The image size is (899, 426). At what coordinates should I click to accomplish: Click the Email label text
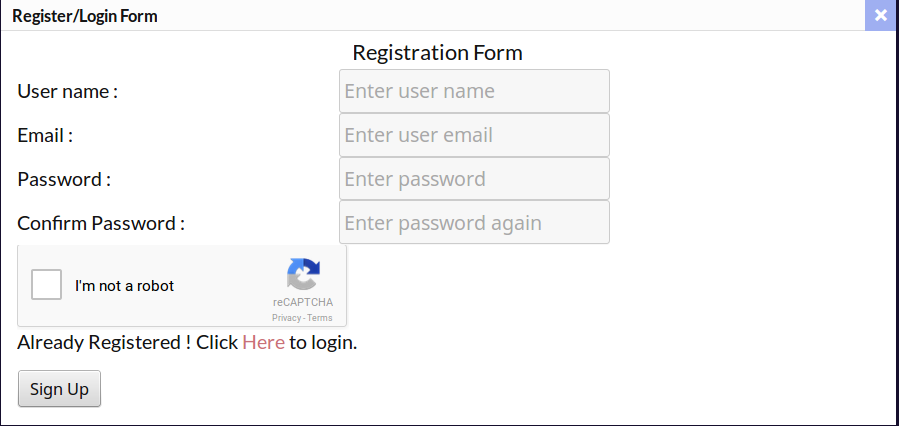coord(45,135)
